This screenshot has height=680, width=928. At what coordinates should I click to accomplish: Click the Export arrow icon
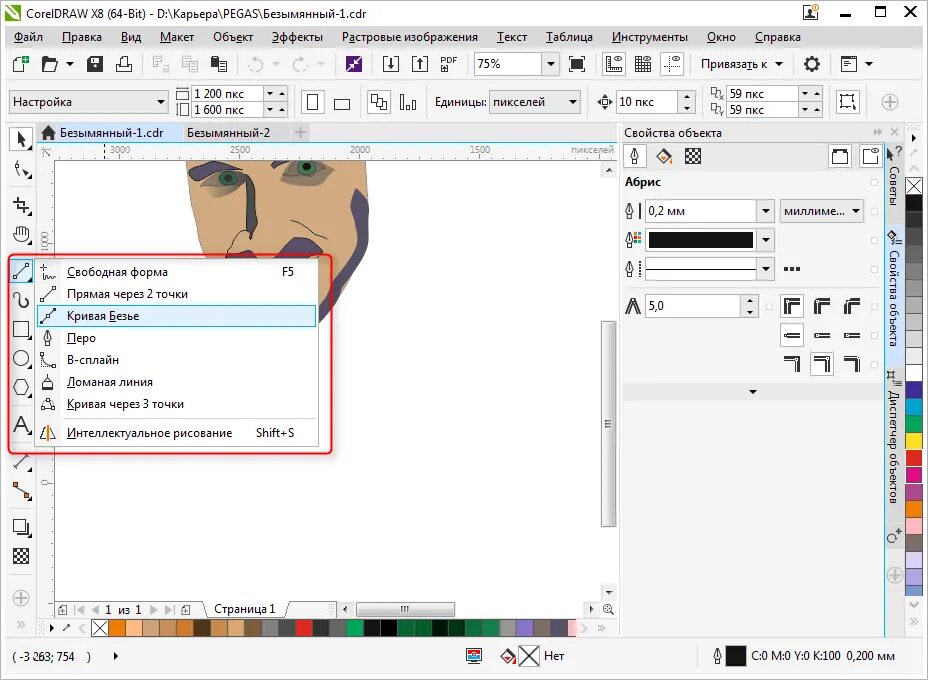click(x=420, y=64)
